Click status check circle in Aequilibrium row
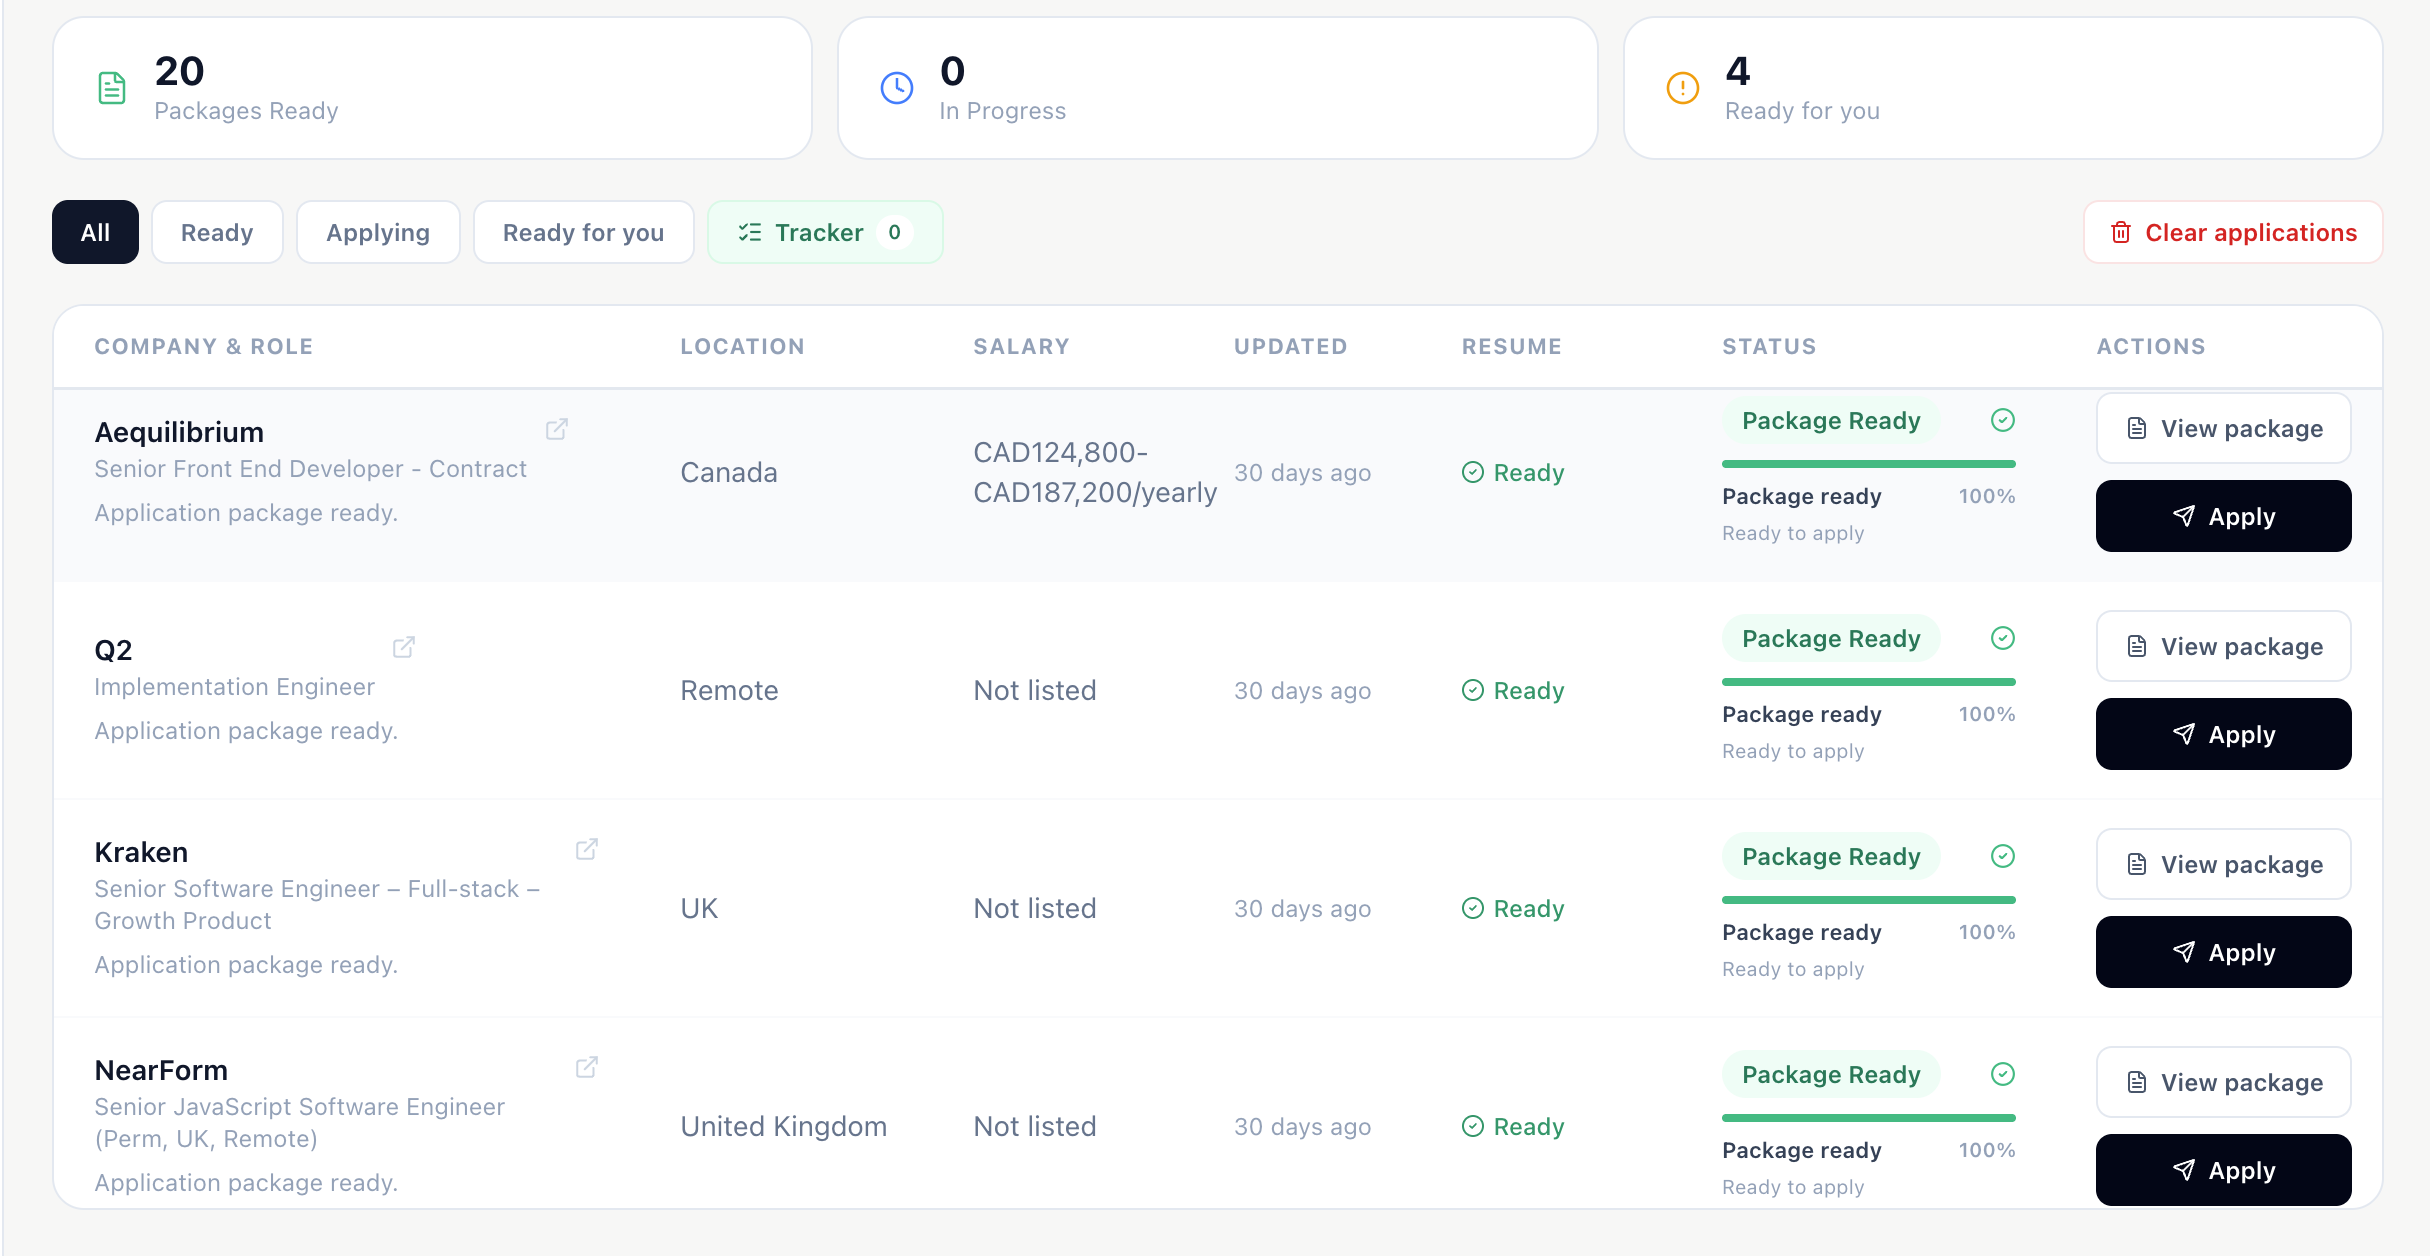The height and width of the screenshot is (1256, 2430). (x=2003, y=420)
